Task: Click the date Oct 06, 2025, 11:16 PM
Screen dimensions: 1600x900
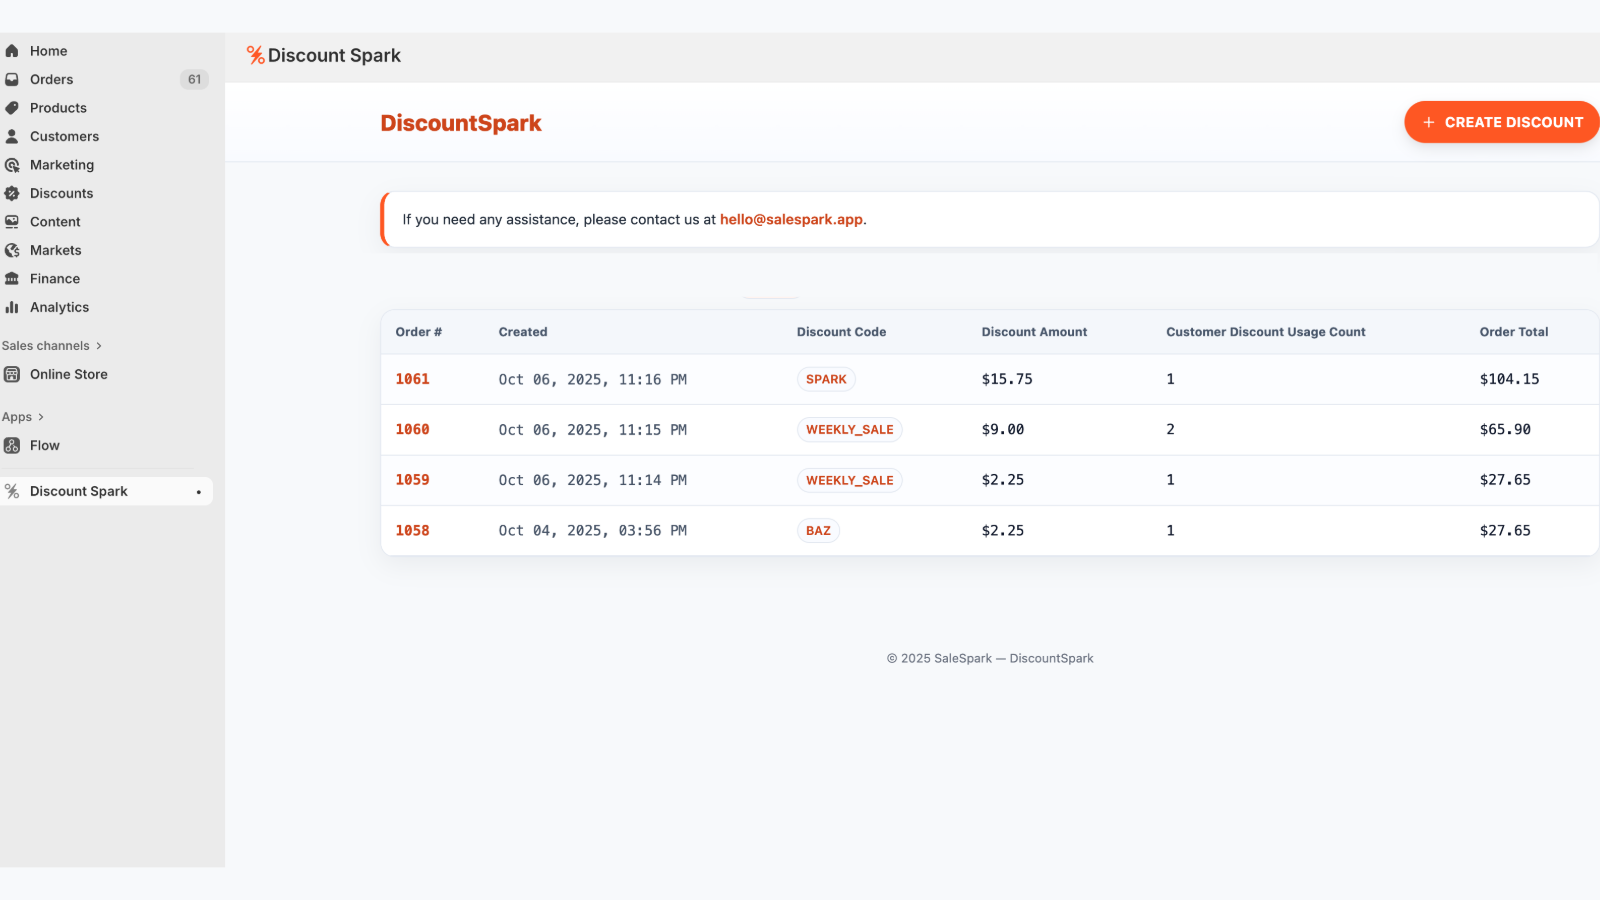Action: (x=593, y=380)
